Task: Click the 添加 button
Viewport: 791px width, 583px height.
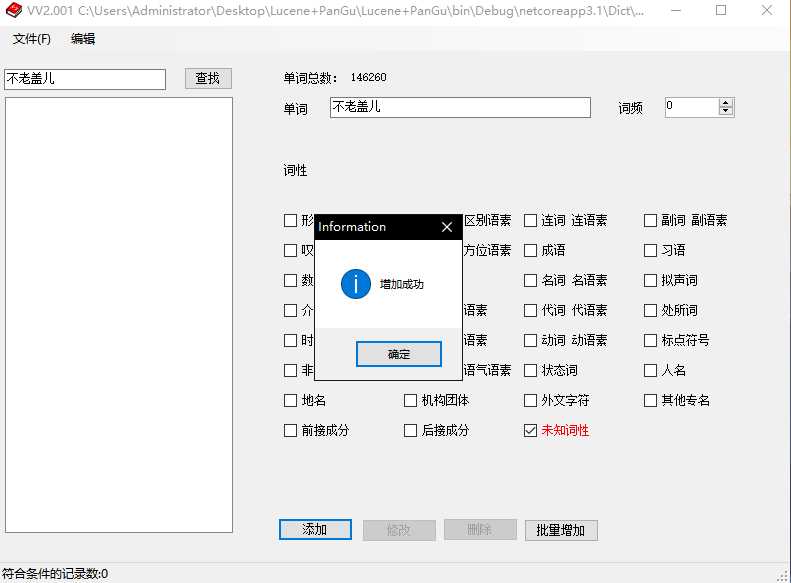Action: tap(315, 530)
